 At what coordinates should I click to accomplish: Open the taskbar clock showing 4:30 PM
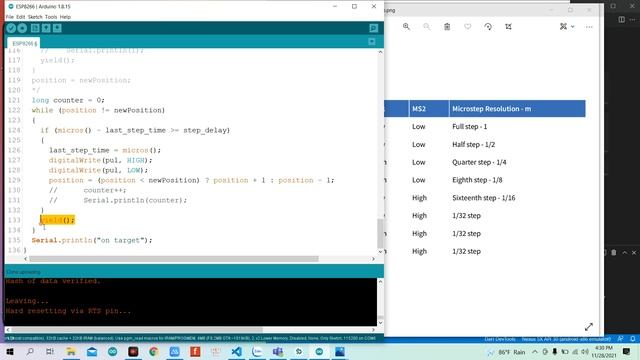603,352
